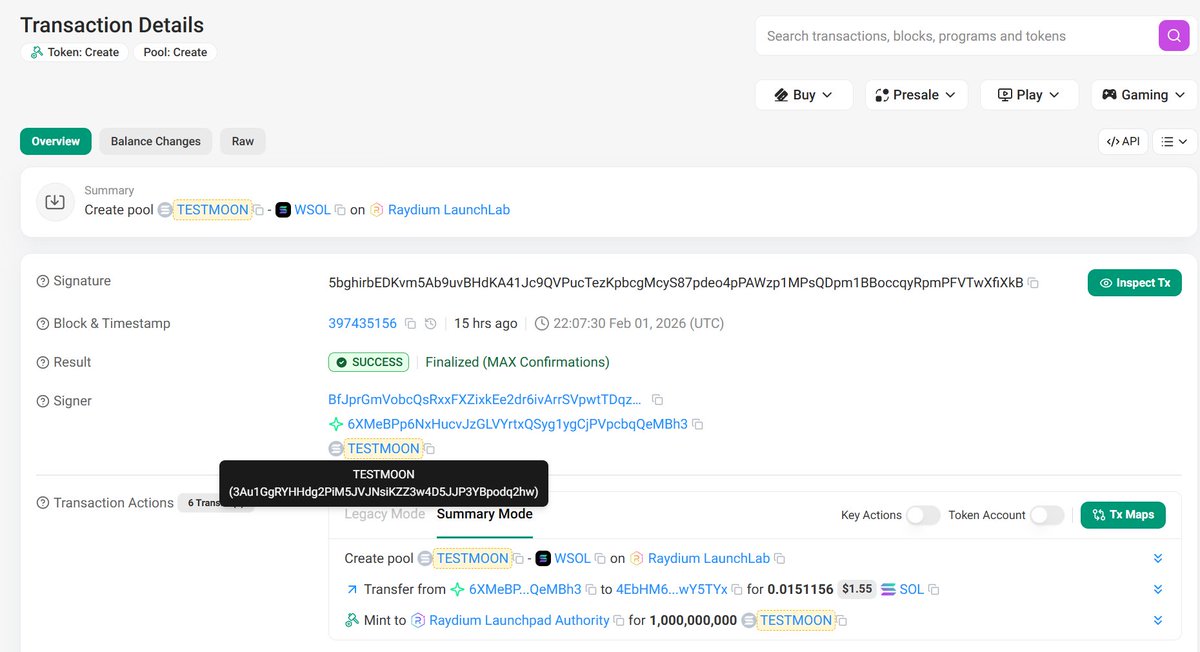The height and width of the screenshot is (652, 1200).
Task: Click the purple search magnifier button
Action: [1173, 36]
